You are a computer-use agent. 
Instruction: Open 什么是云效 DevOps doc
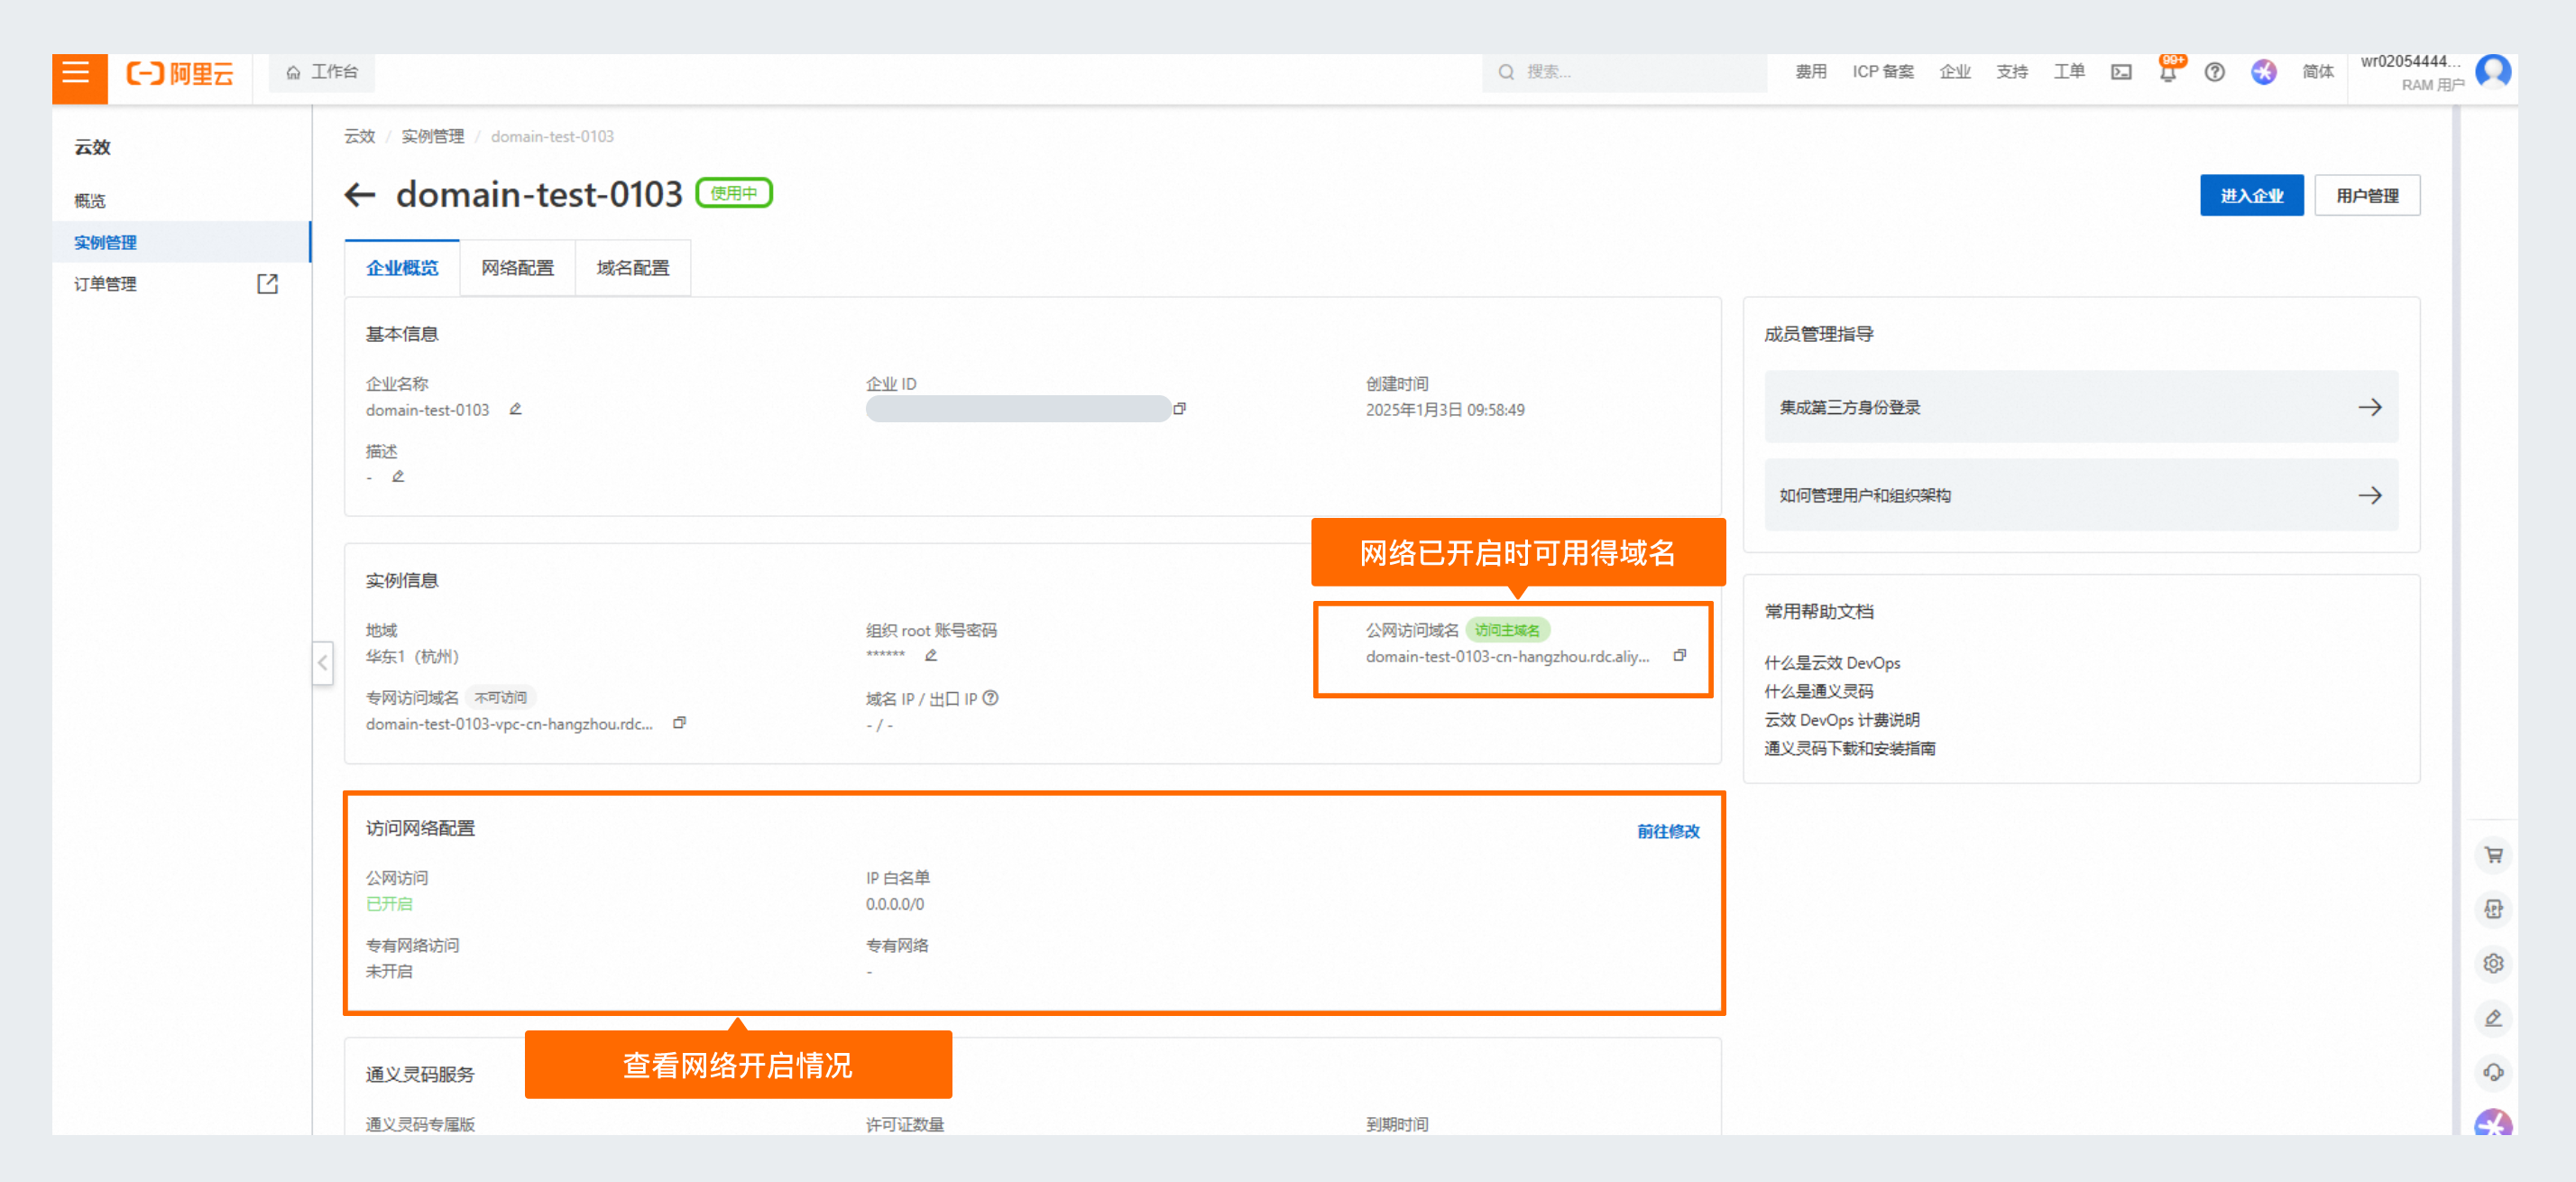[x=1832, y=663]
